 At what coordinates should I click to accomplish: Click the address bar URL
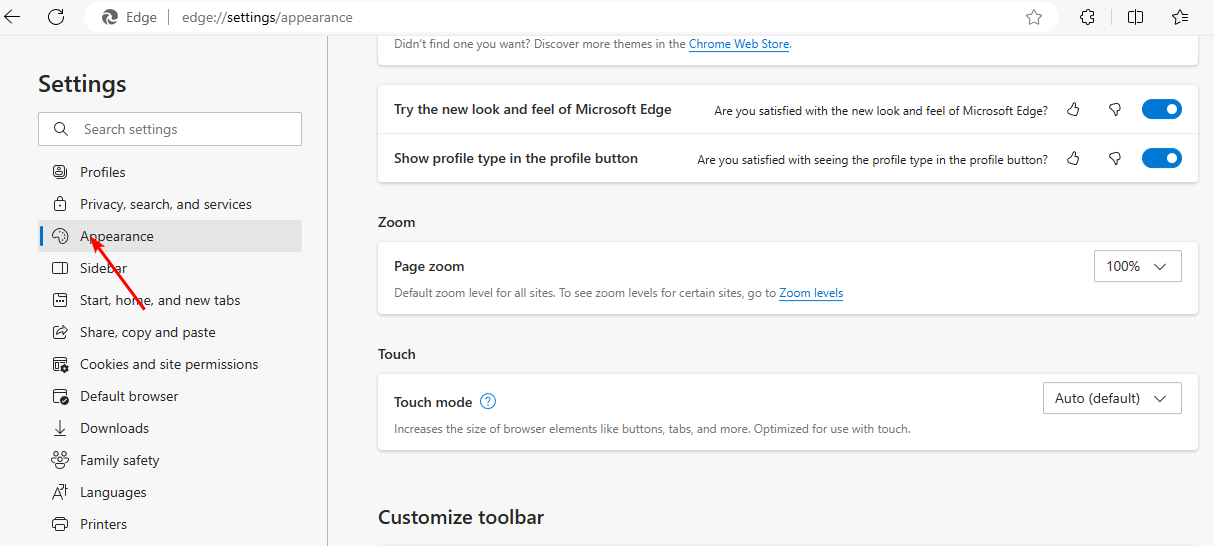pyautogui.click(x=267, y=17)
